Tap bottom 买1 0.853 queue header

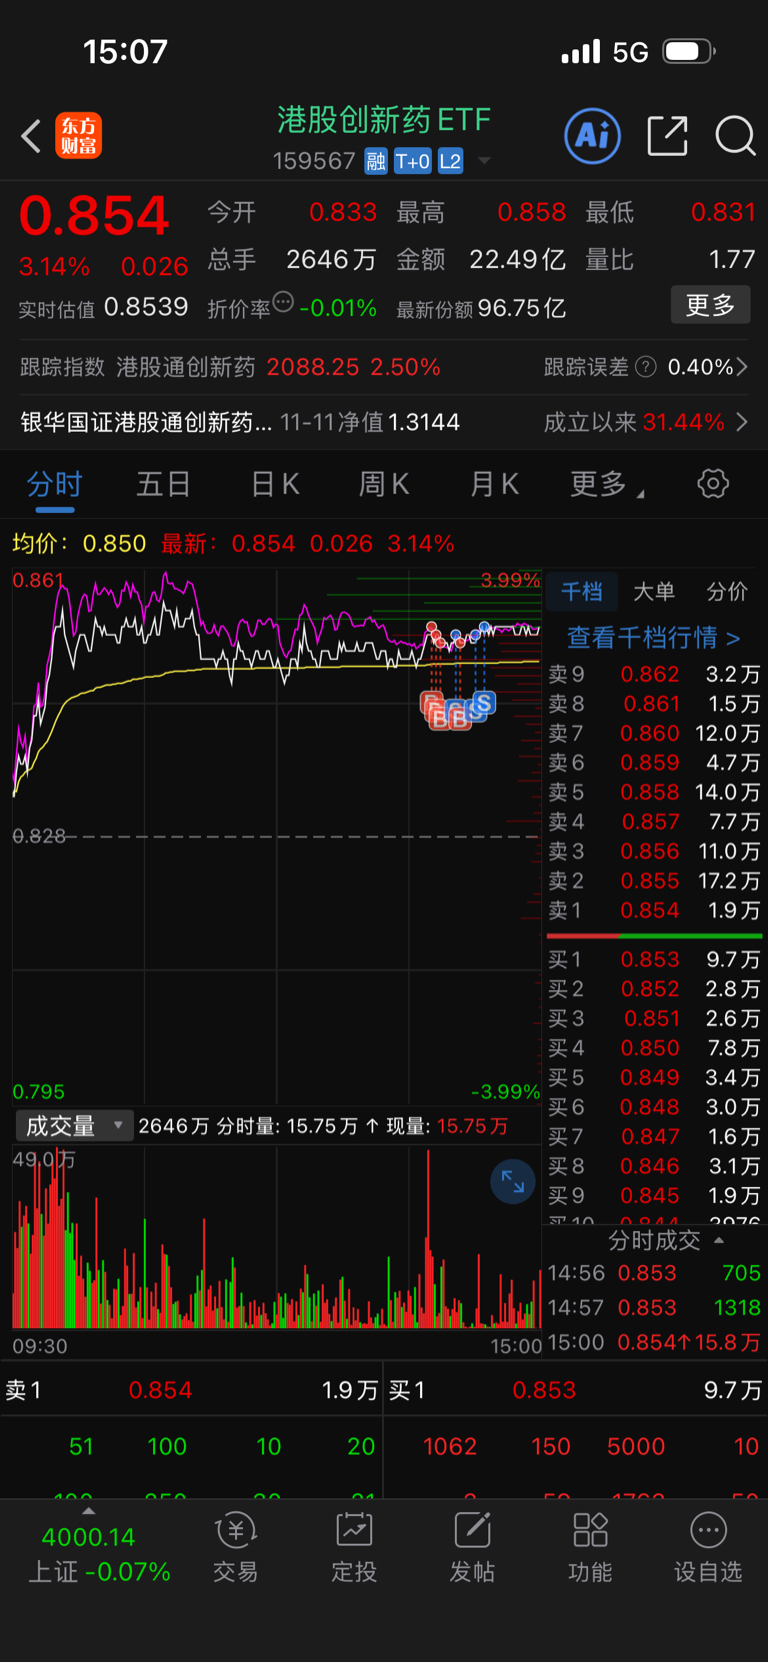(575, 1390)
